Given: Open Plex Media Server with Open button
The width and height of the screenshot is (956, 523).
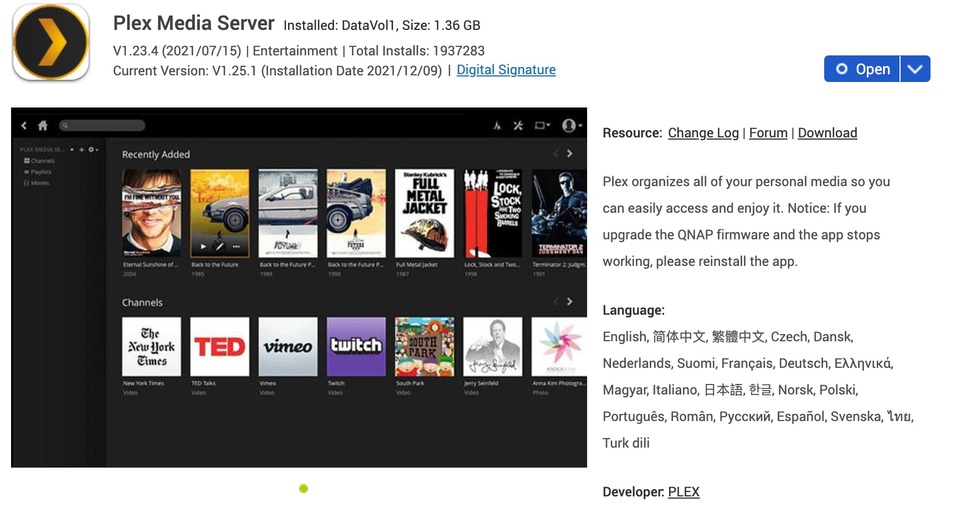Looking at the screenshot, I should [862, 69].
